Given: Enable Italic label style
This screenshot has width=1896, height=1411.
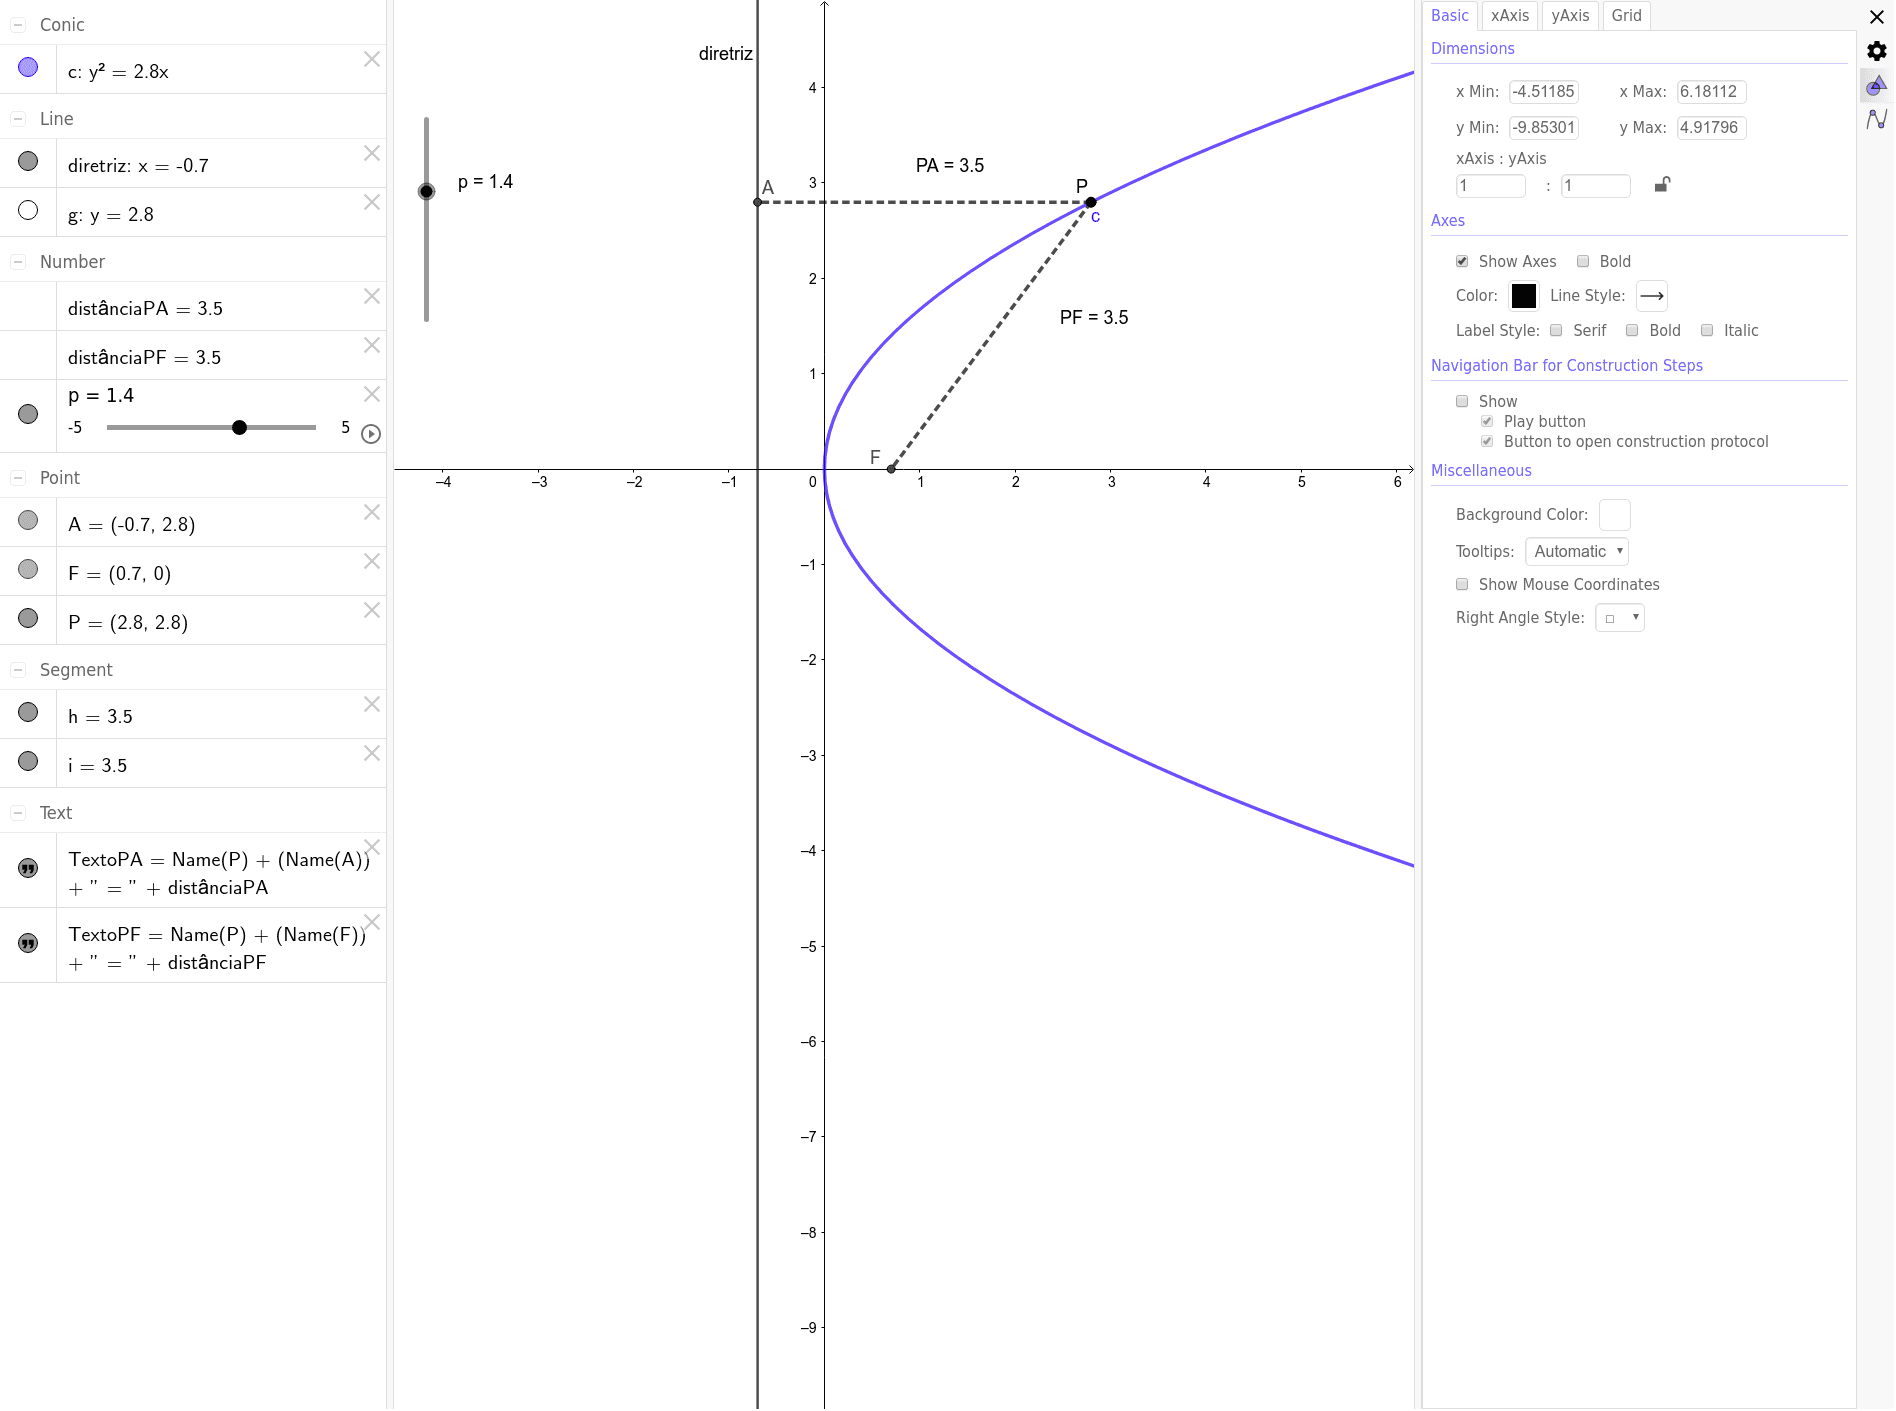Looking at the screenshot, I should pos(1707,330).
